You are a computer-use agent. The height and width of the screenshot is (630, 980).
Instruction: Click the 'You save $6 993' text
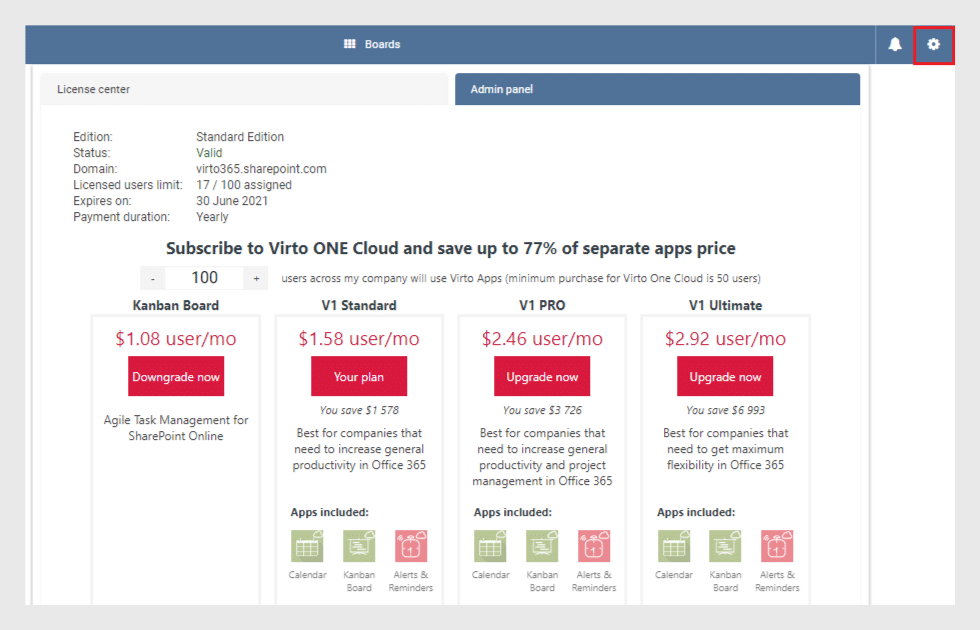coord(725,410)
